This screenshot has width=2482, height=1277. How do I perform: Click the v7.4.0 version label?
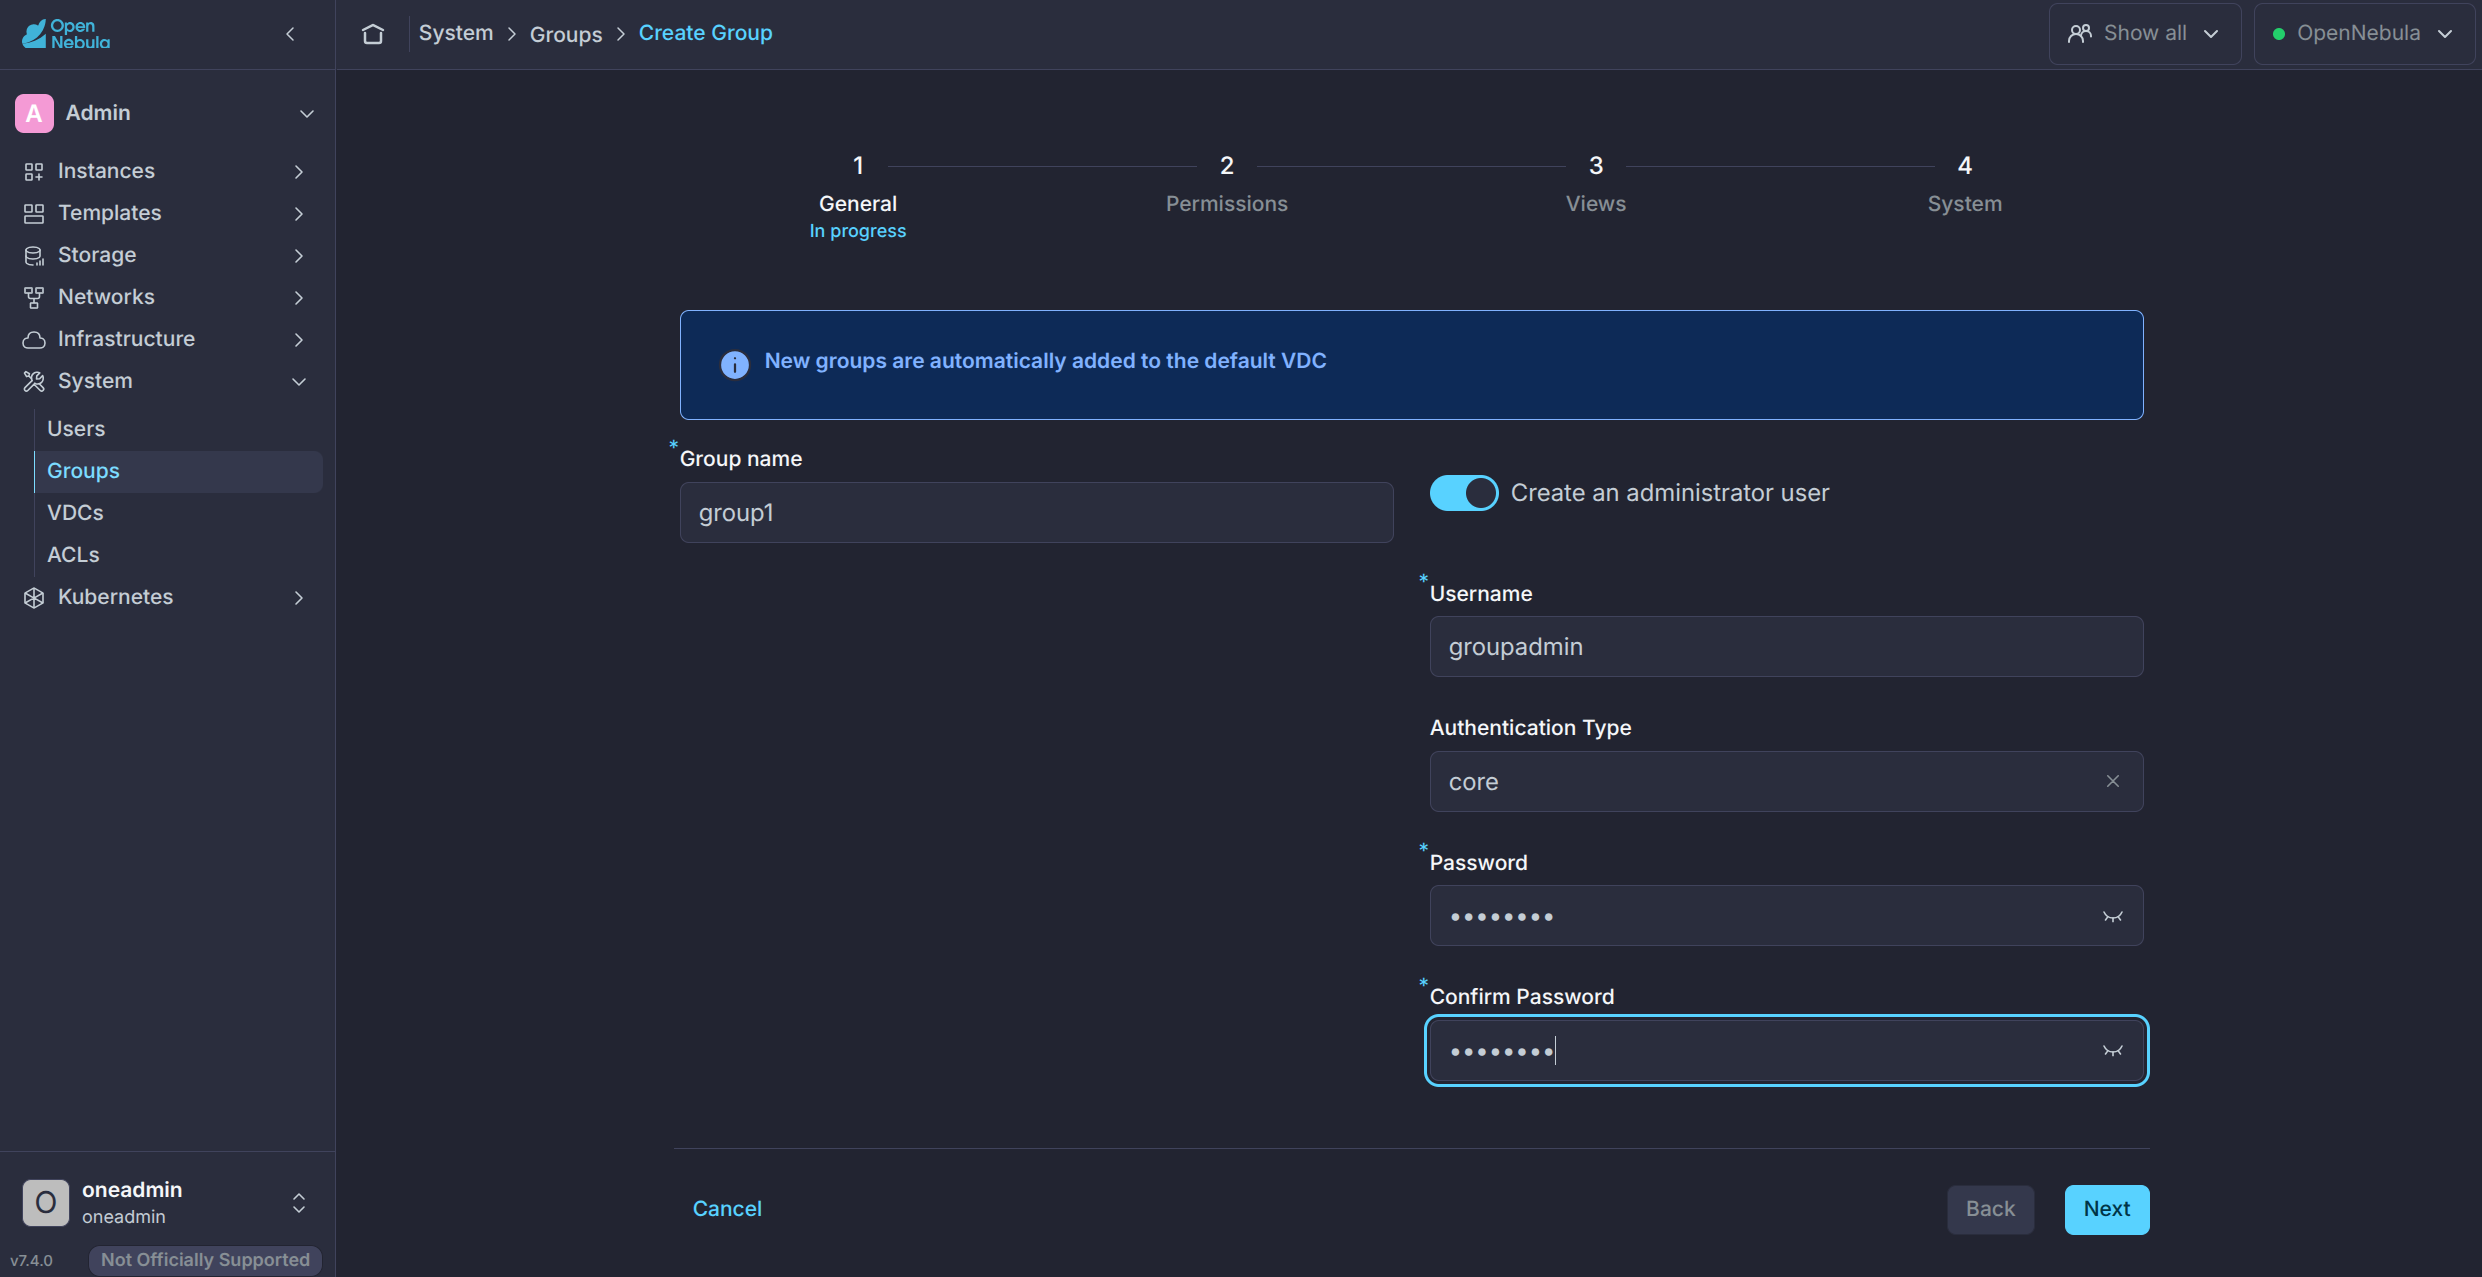(x=32, y=1260)
